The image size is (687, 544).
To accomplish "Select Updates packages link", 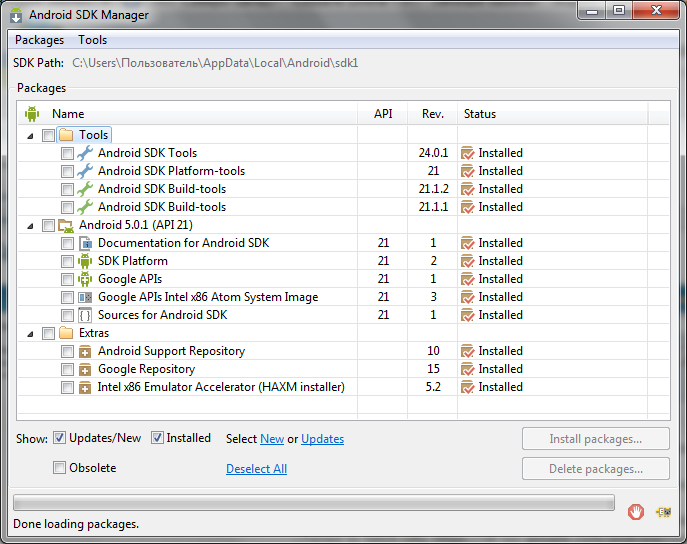I will click(x=322, y=439).
